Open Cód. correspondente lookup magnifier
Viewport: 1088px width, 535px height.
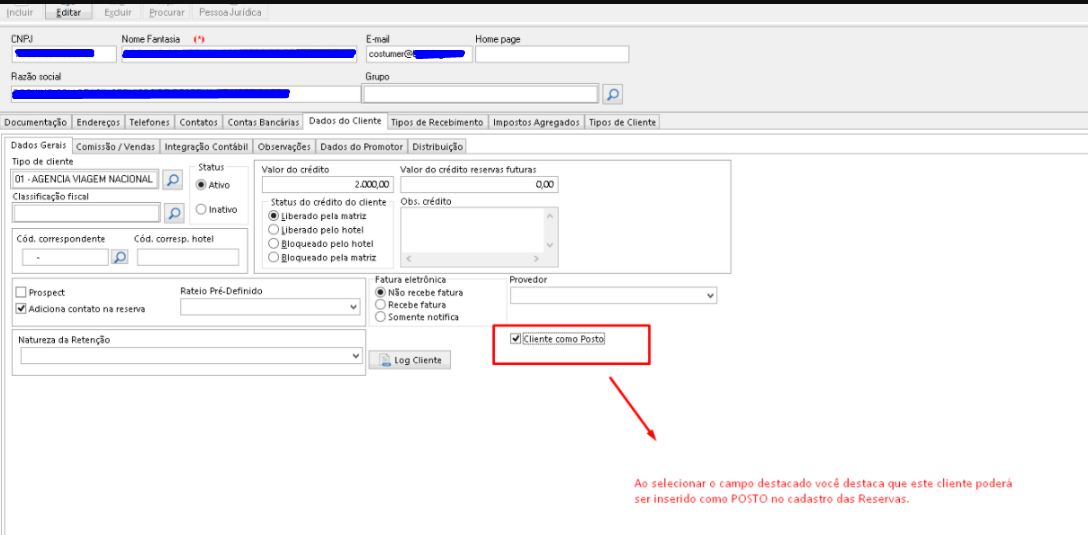coord(120,257)
